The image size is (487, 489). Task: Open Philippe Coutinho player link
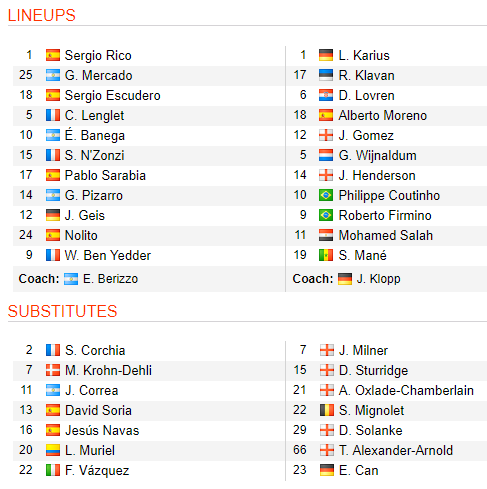coord(389,196)
